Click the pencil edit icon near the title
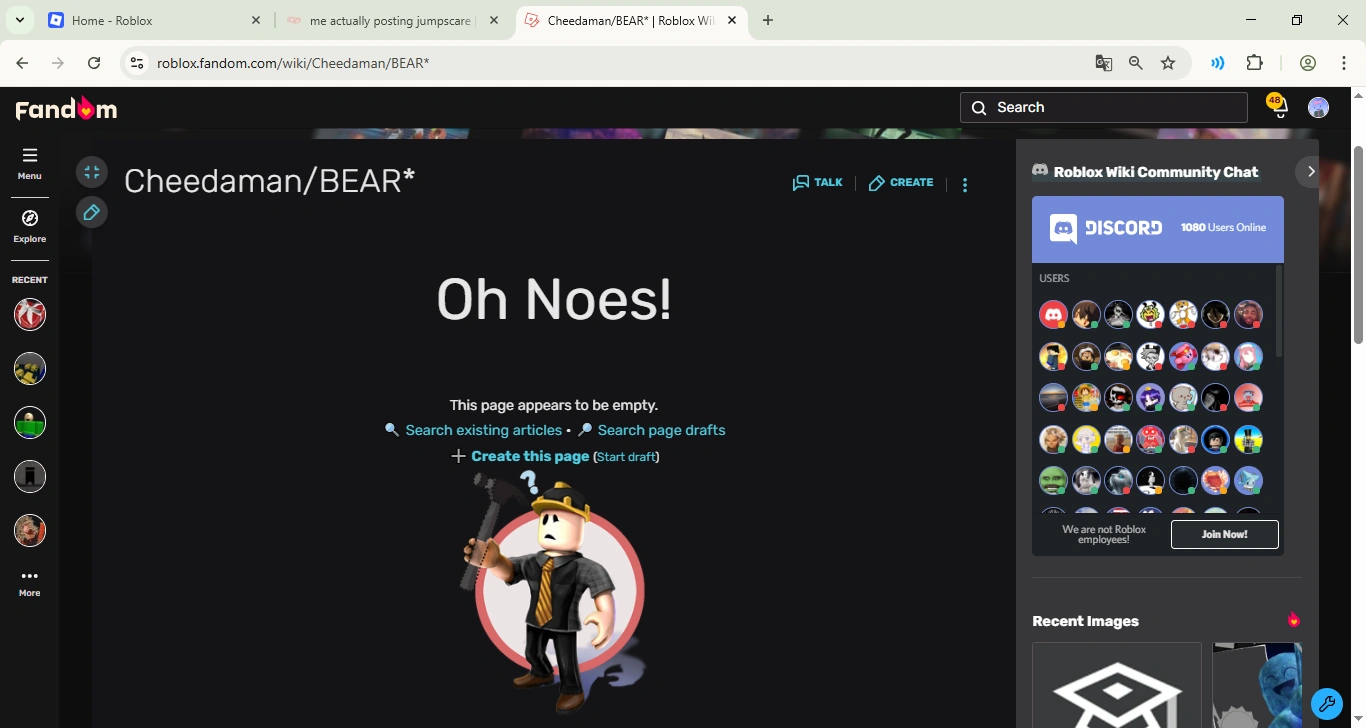 click(91, 211)
